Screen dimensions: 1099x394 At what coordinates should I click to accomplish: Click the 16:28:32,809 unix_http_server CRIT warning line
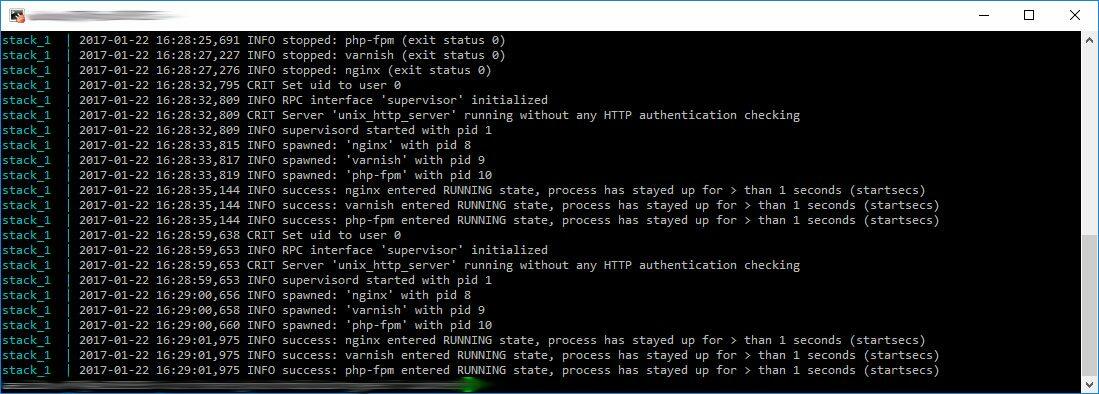click(x=400, y=115)
